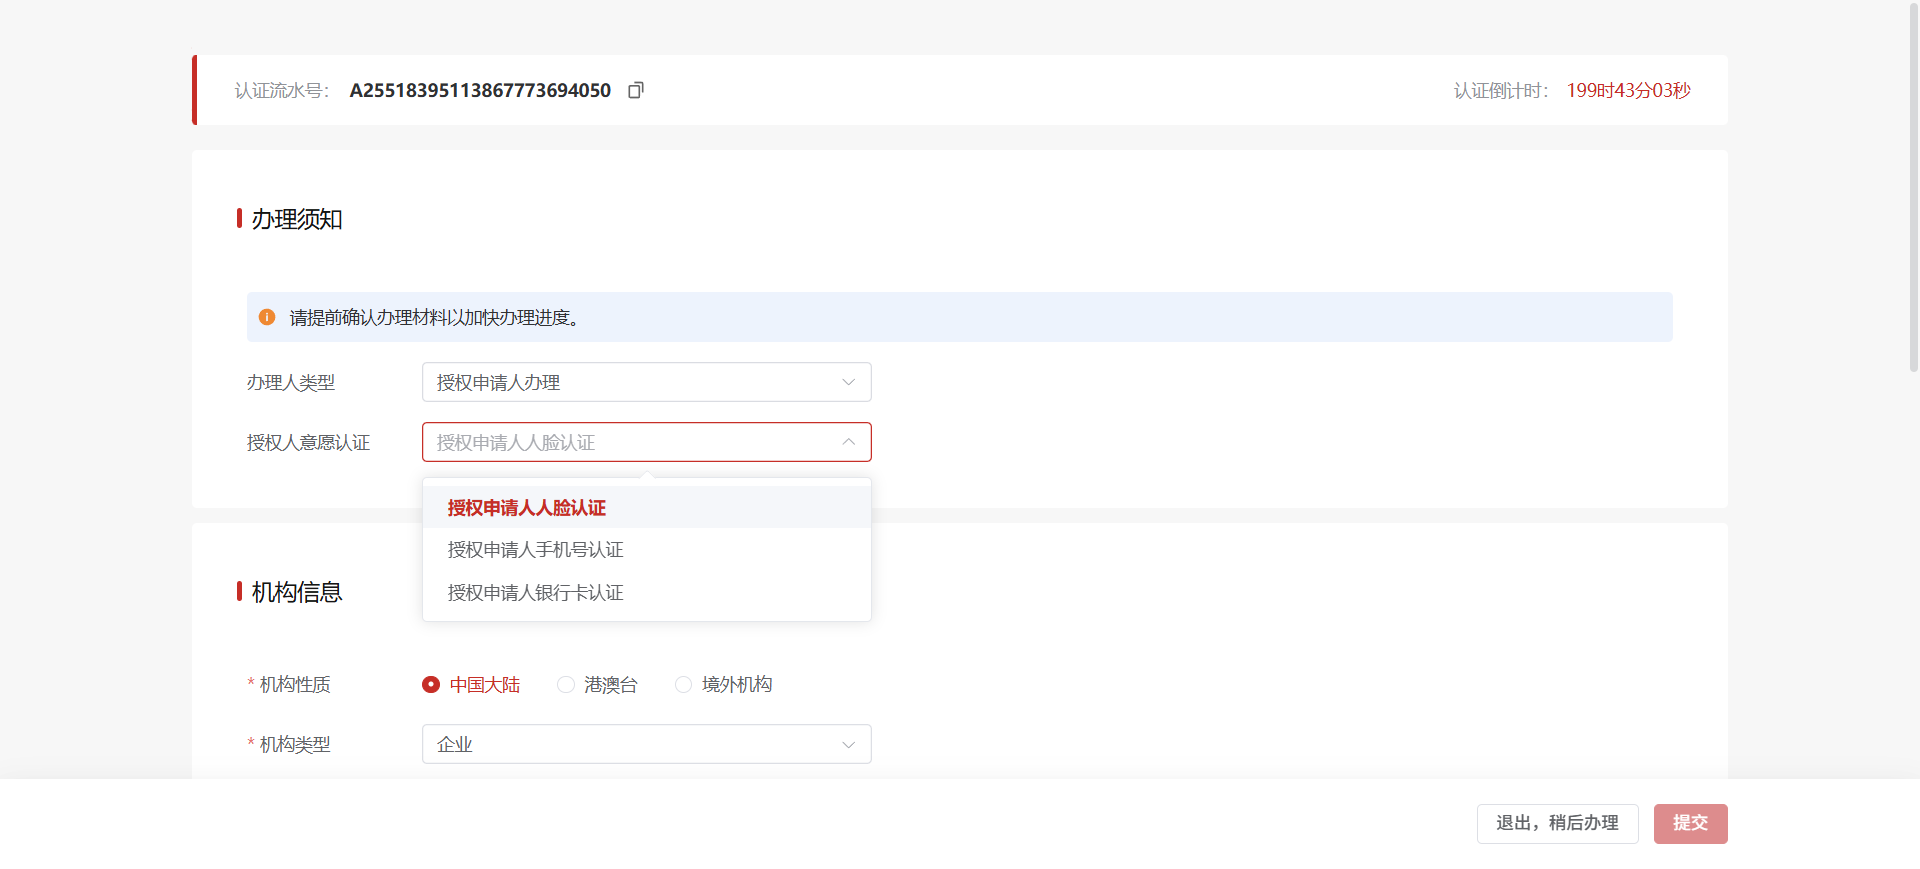Collapse the 授权人意愿认证 dropdown arrow
Image resolution: width=1920 pixels, height=869 pixels.
click(x=848, y=442)
